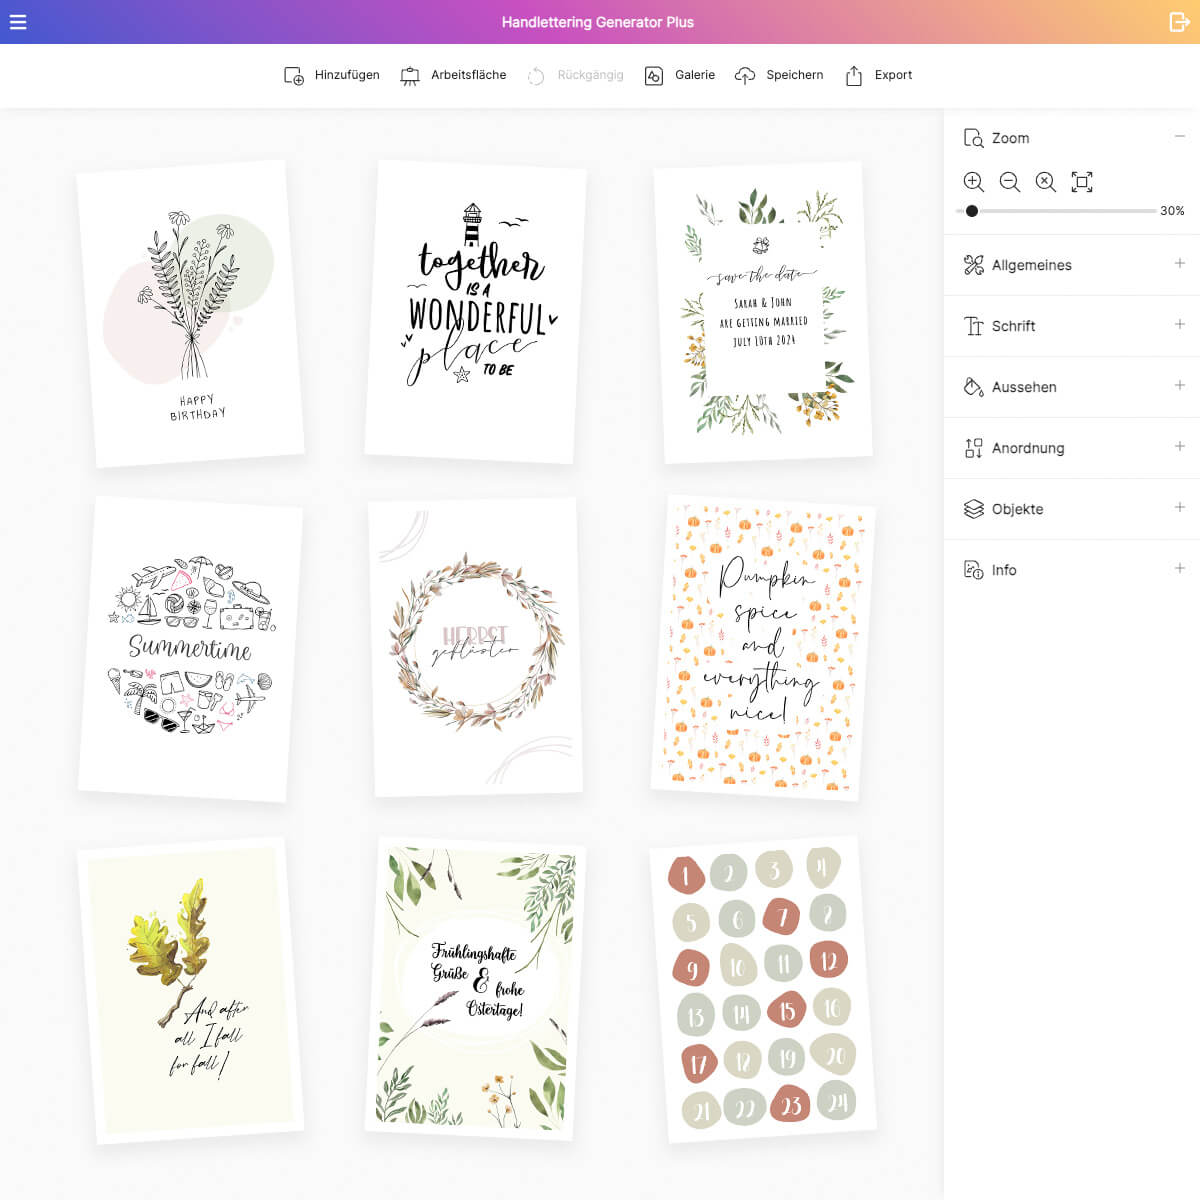Click the Rückgängig undo icon
This screenshot has width=1200, height=1200.
[x=536, y=76]
